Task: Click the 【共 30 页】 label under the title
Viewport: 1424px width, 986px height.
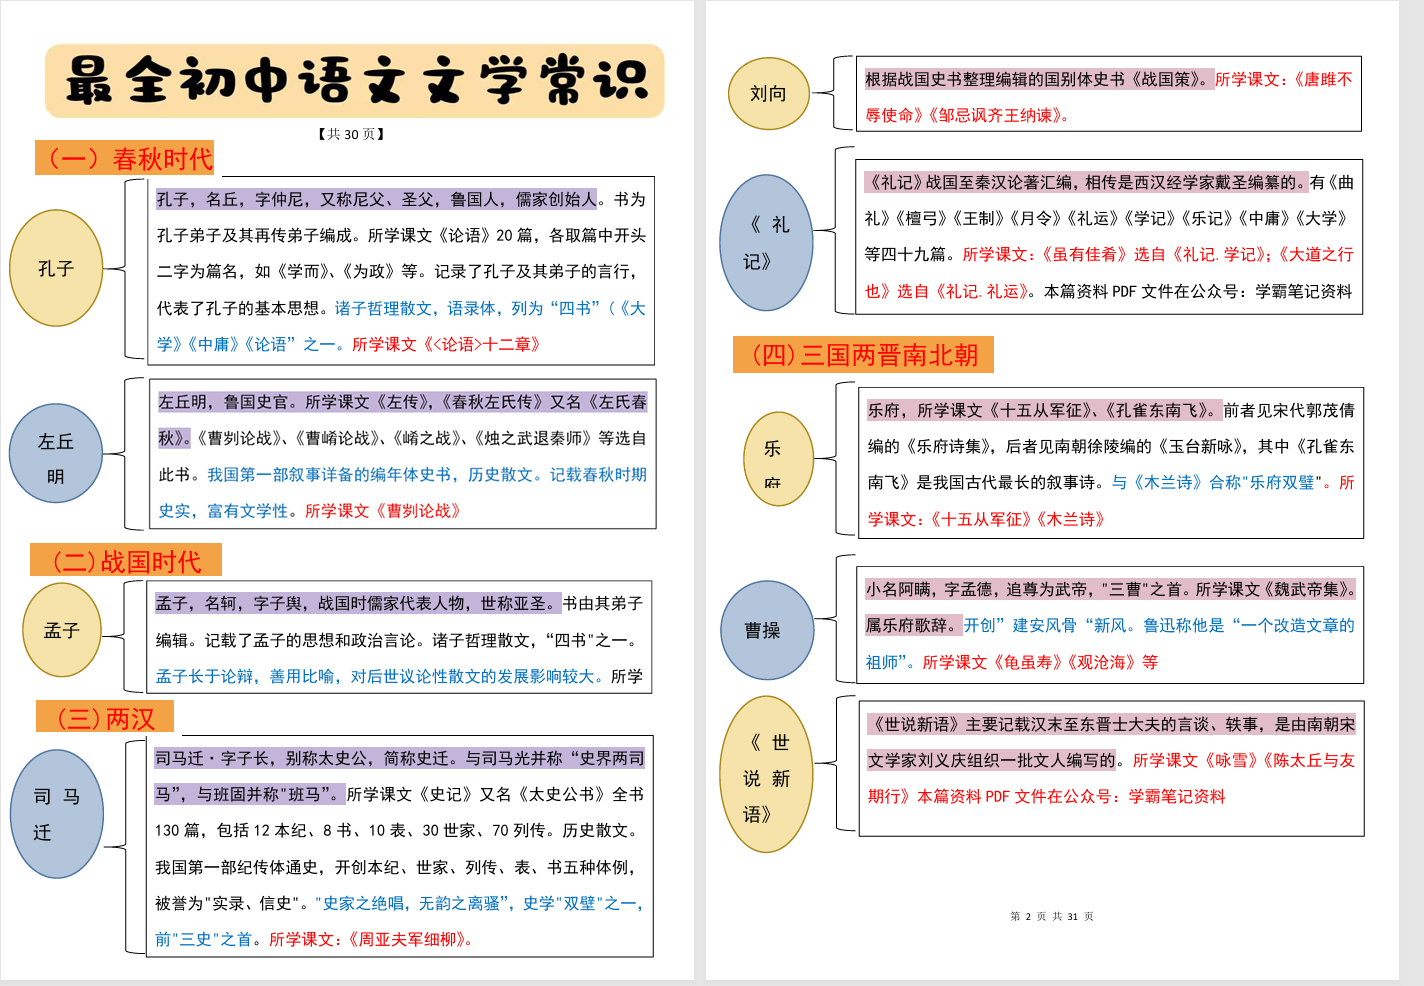Action: coord(351,134)
